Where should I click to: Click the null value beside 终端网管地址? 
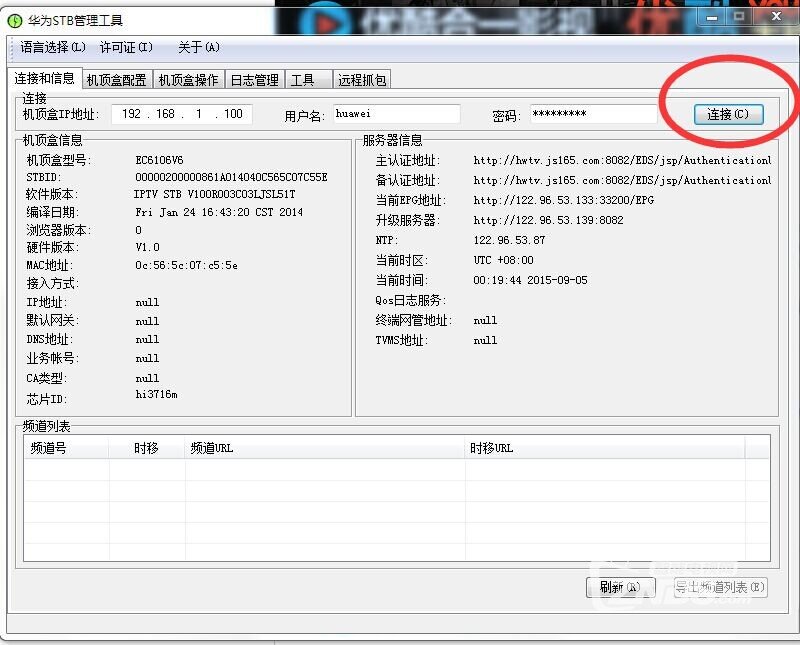coord(485,320)
